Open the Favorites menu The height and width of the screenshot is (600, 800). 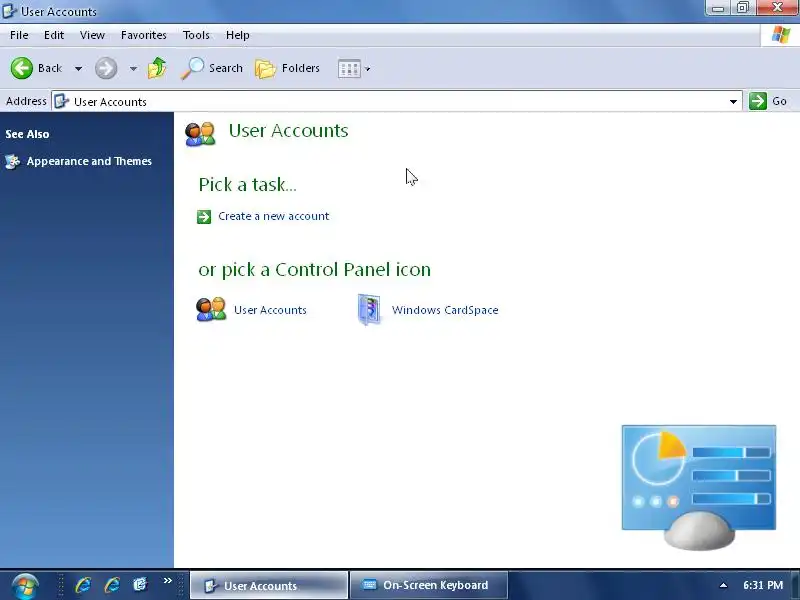tap(144, 35)
